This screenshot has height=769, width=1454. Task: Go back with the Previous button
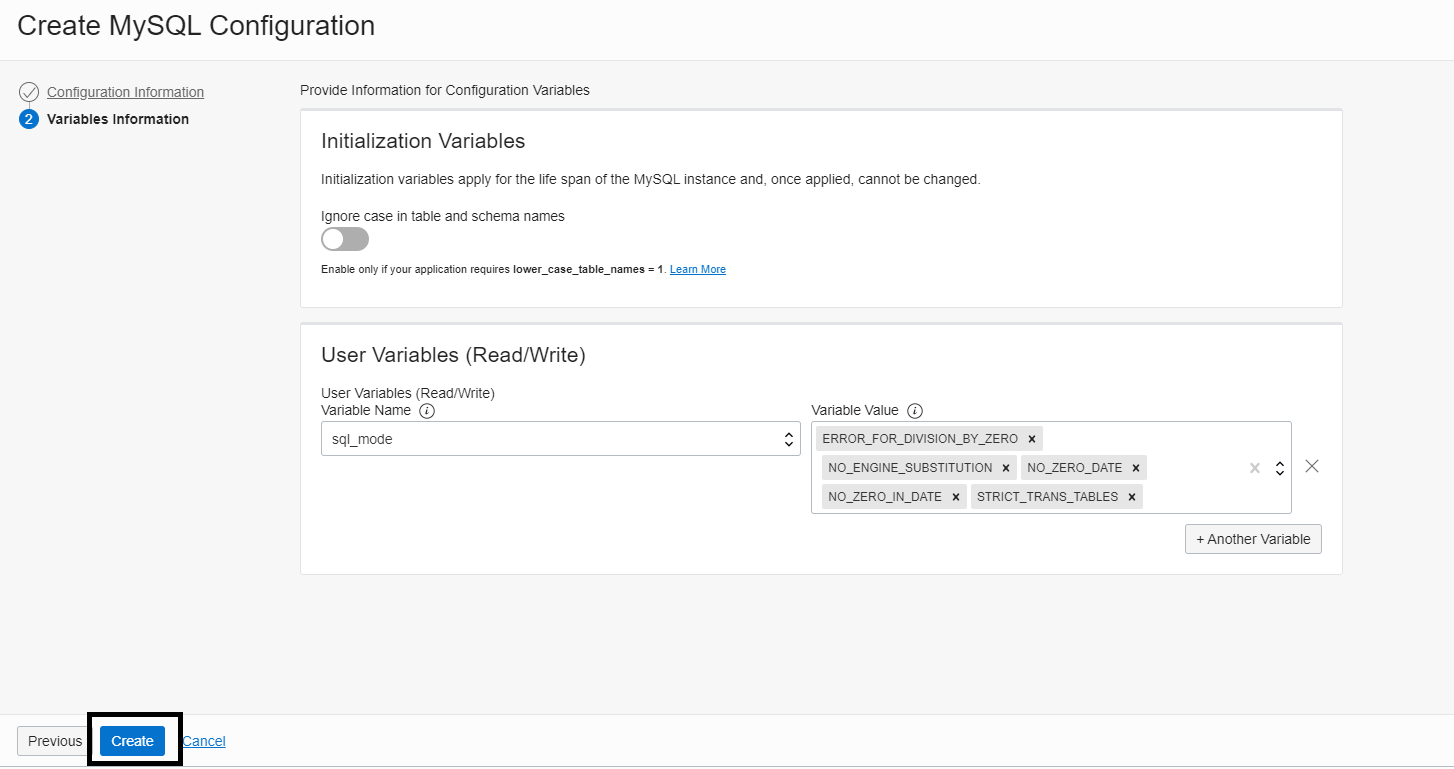[x=55, y=741]
